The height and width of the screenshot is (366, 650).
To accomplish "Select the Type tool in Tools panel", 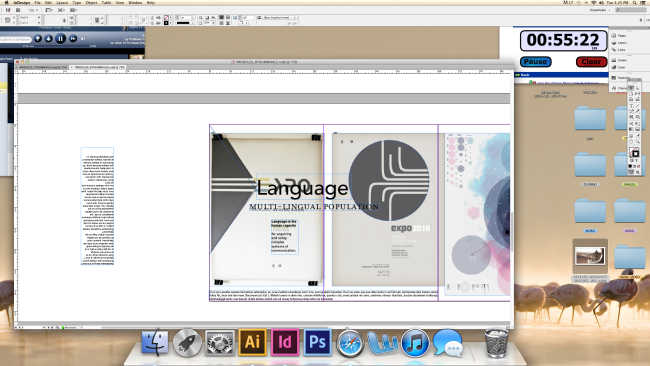I will tap(631, 106).
